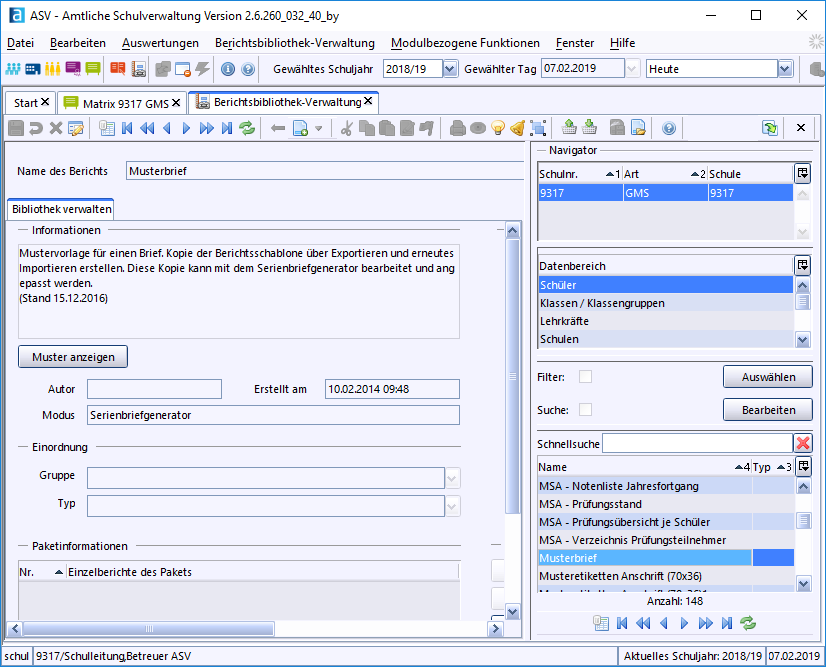The width and height of the screenshot is (826, 667).
Task: Open the students module icon in main toolbar
Action: coord(13,69)
